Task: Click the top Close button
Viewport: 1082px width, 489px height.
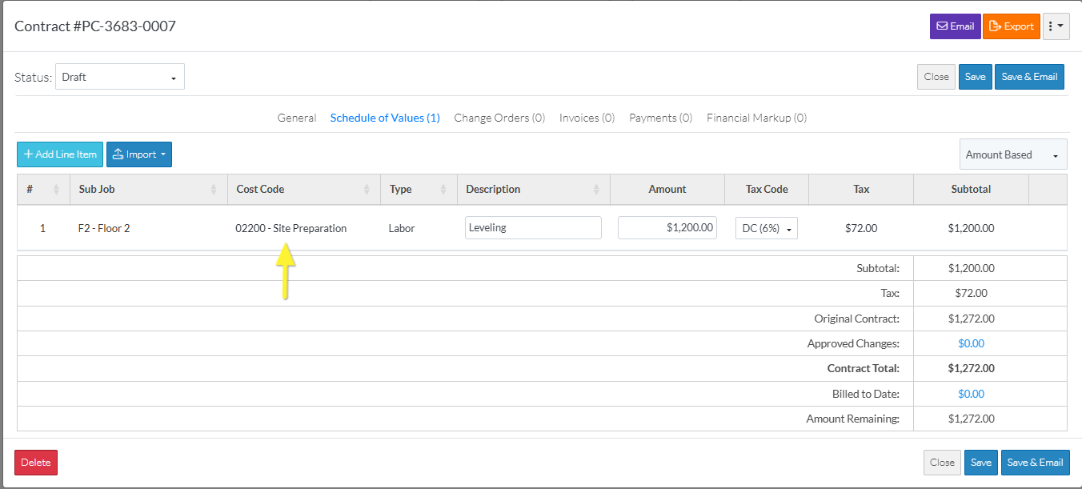Action: pyautogui.click(x=936, y=77)
